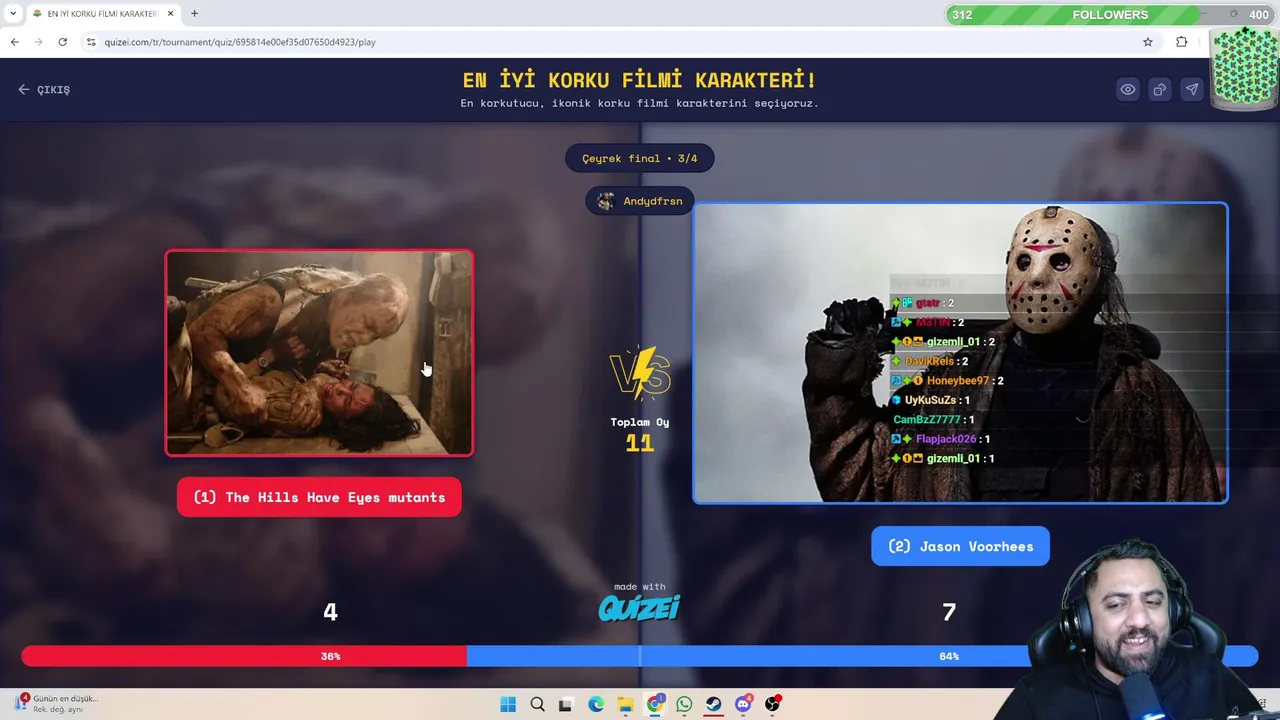Viewport: 1280px width, 720px height.
Task: Select The Hills Have Eyes mutants image
Action: pos(319,353)
